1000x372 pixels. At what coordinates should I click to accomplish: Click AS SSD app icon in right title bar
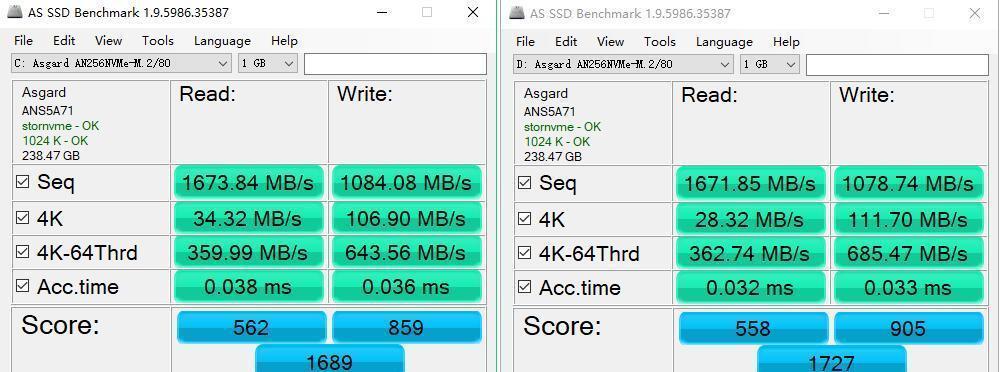517,13
